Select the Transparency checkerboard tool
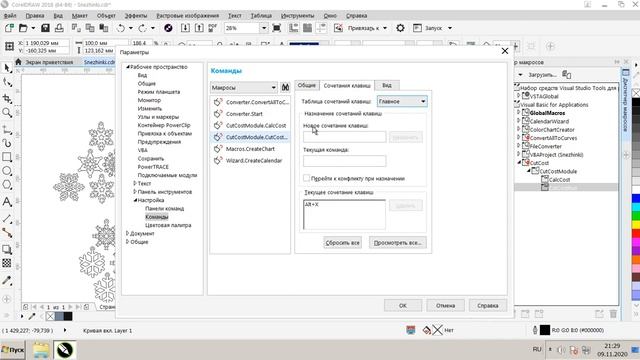This screenshot has height=360, width=640. click(x=7, y=263)
